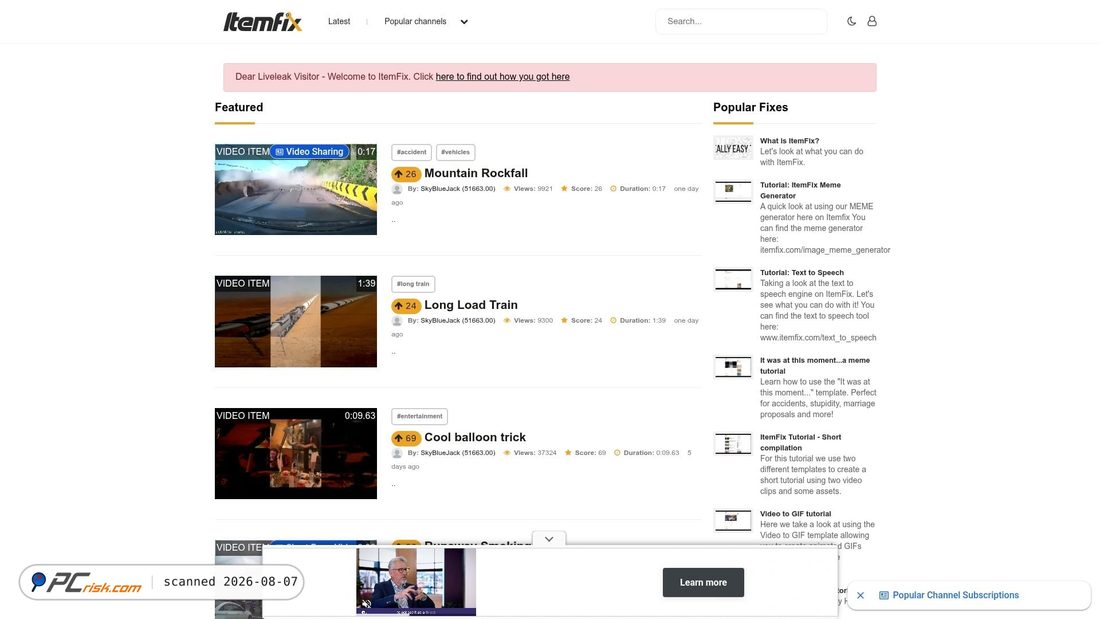The height and width of the screenshot is (619, 1100).
Task: Open the Long Load Train title
Action: point(471,305)
